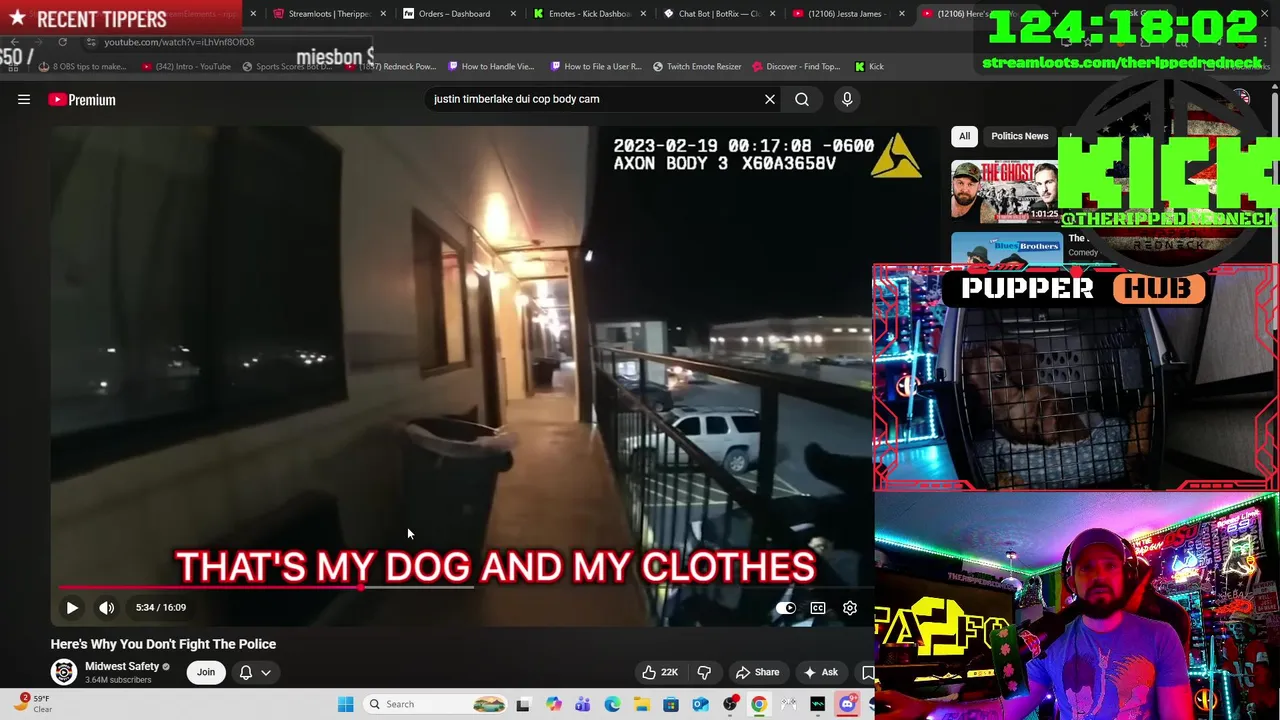Dislike the video with thumbs down
The width and height of the screenshot is (1280, 720).
click(x=704, y=672)
